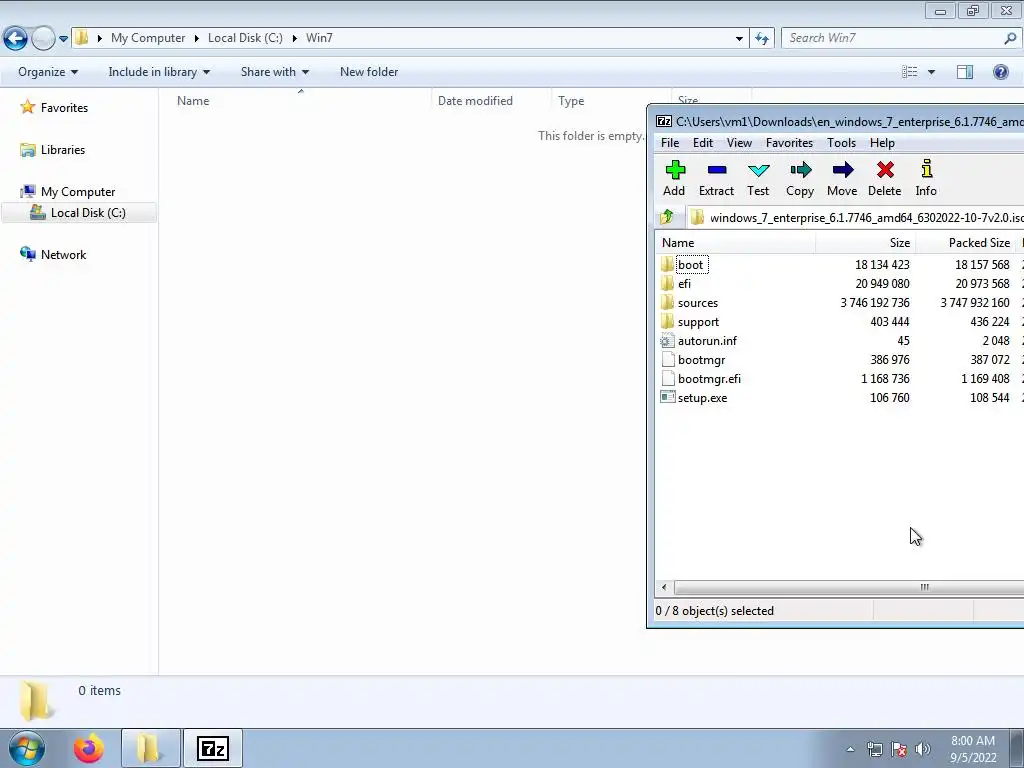This screenshot has width=1024, height=768.
Task: Click the Move icon in 7-Zip toolbar
Action: [x=842, y=170]
